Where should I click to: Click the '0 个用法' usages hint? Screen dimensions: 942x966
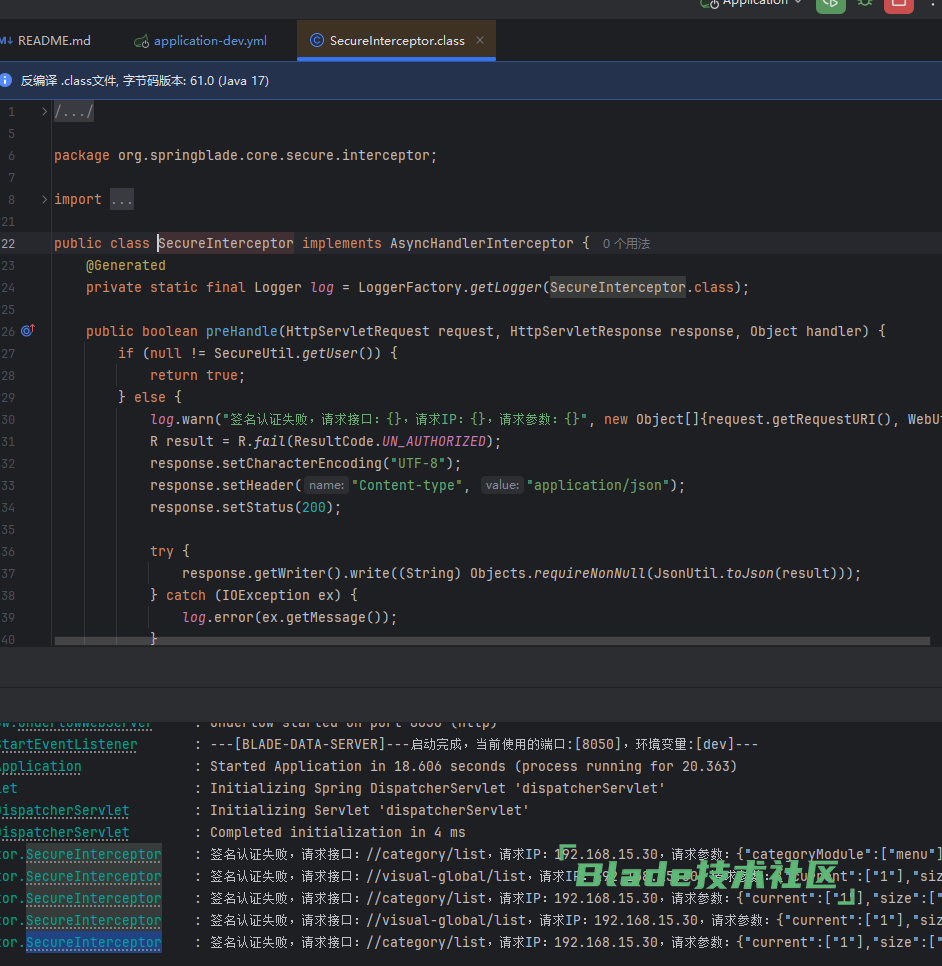626,243
